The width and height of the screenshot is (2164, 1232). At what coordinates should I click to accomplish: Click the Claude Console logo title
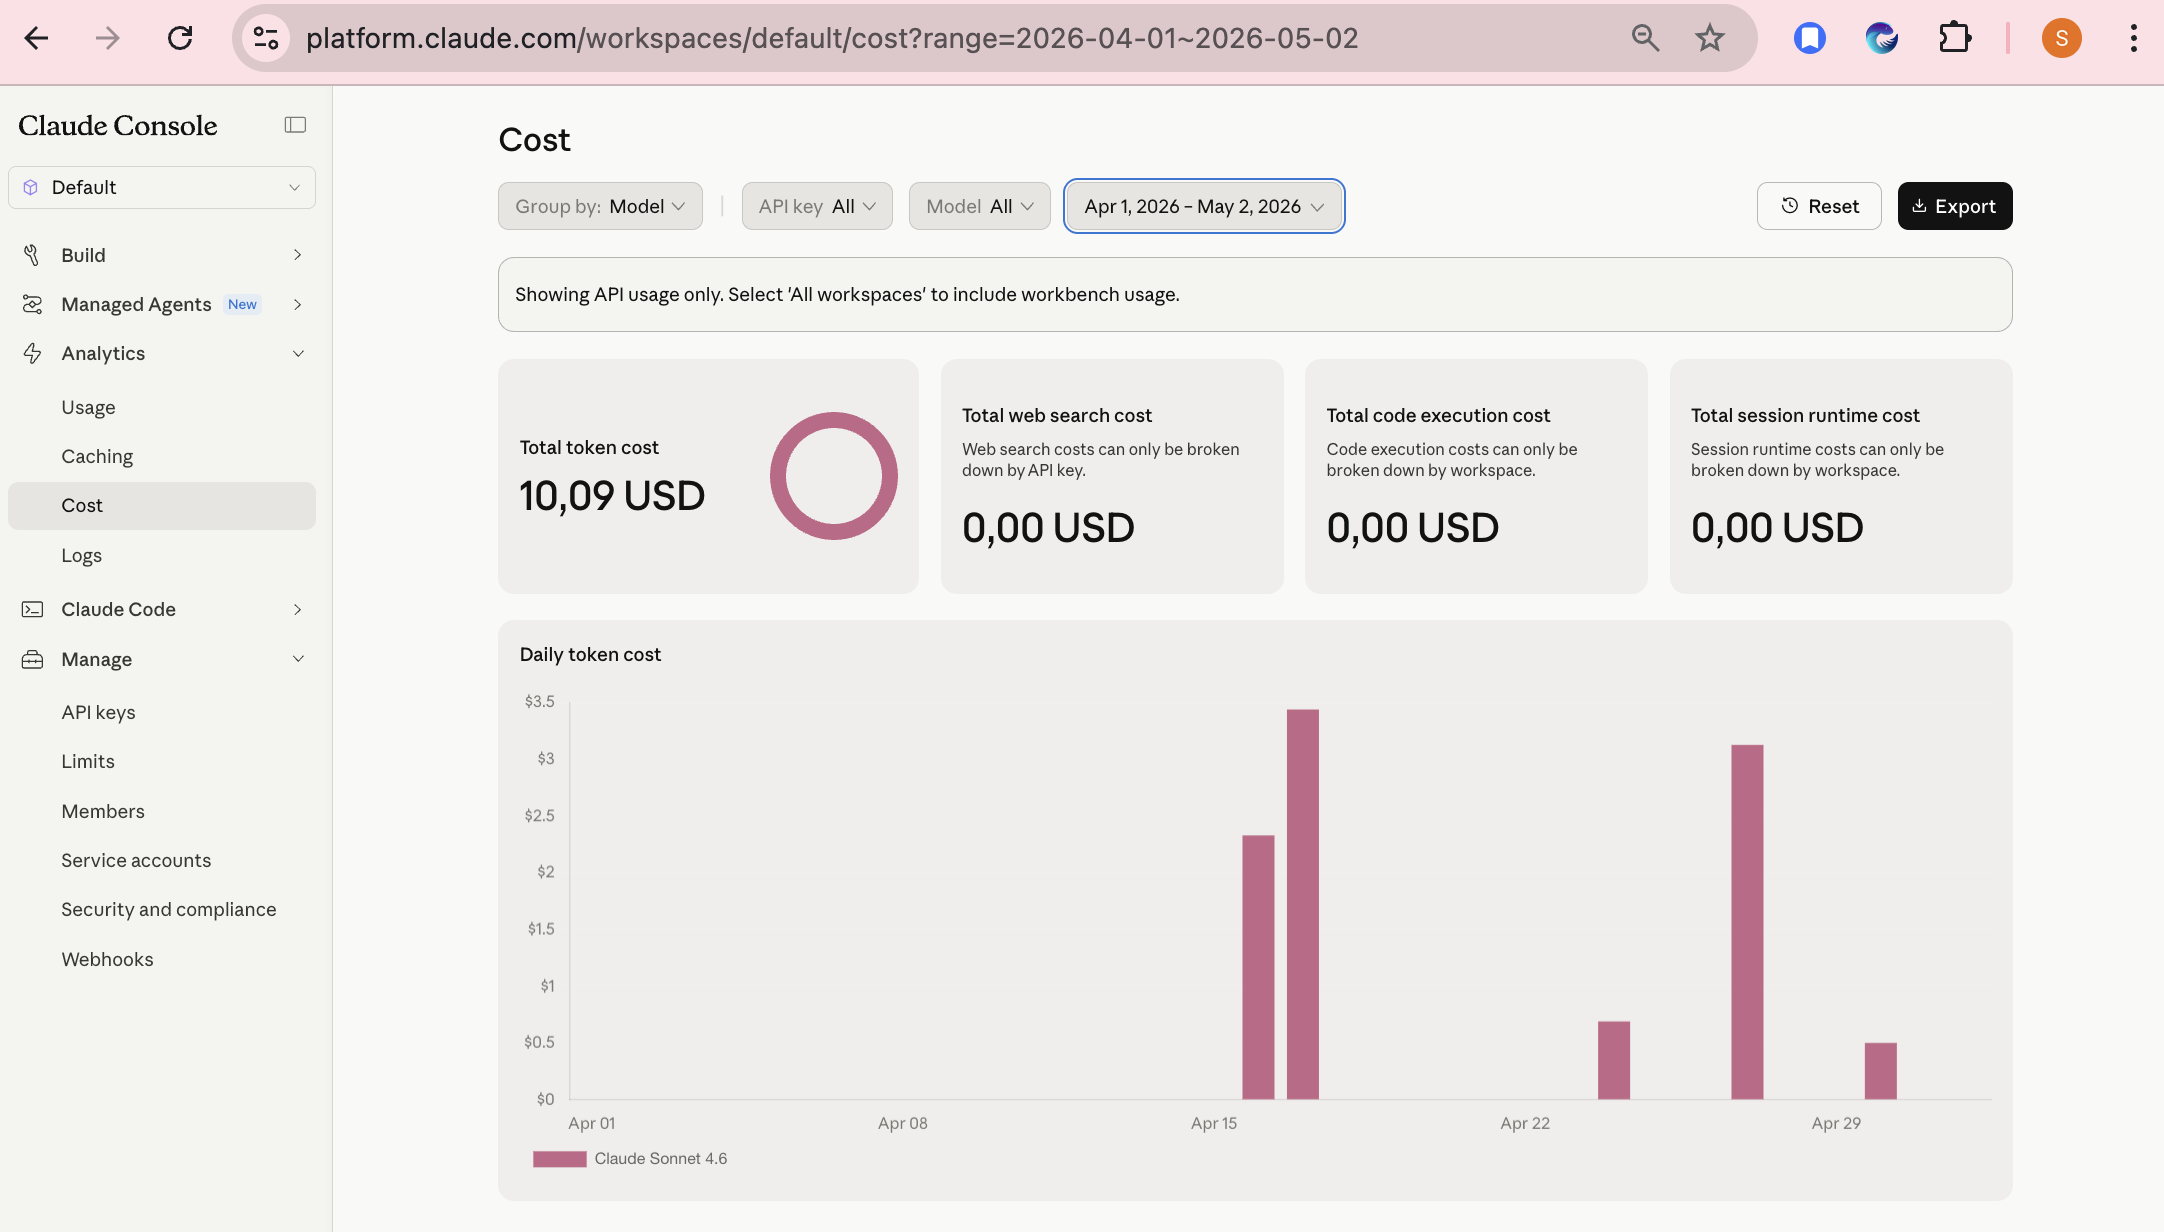[x=118, y=125]
